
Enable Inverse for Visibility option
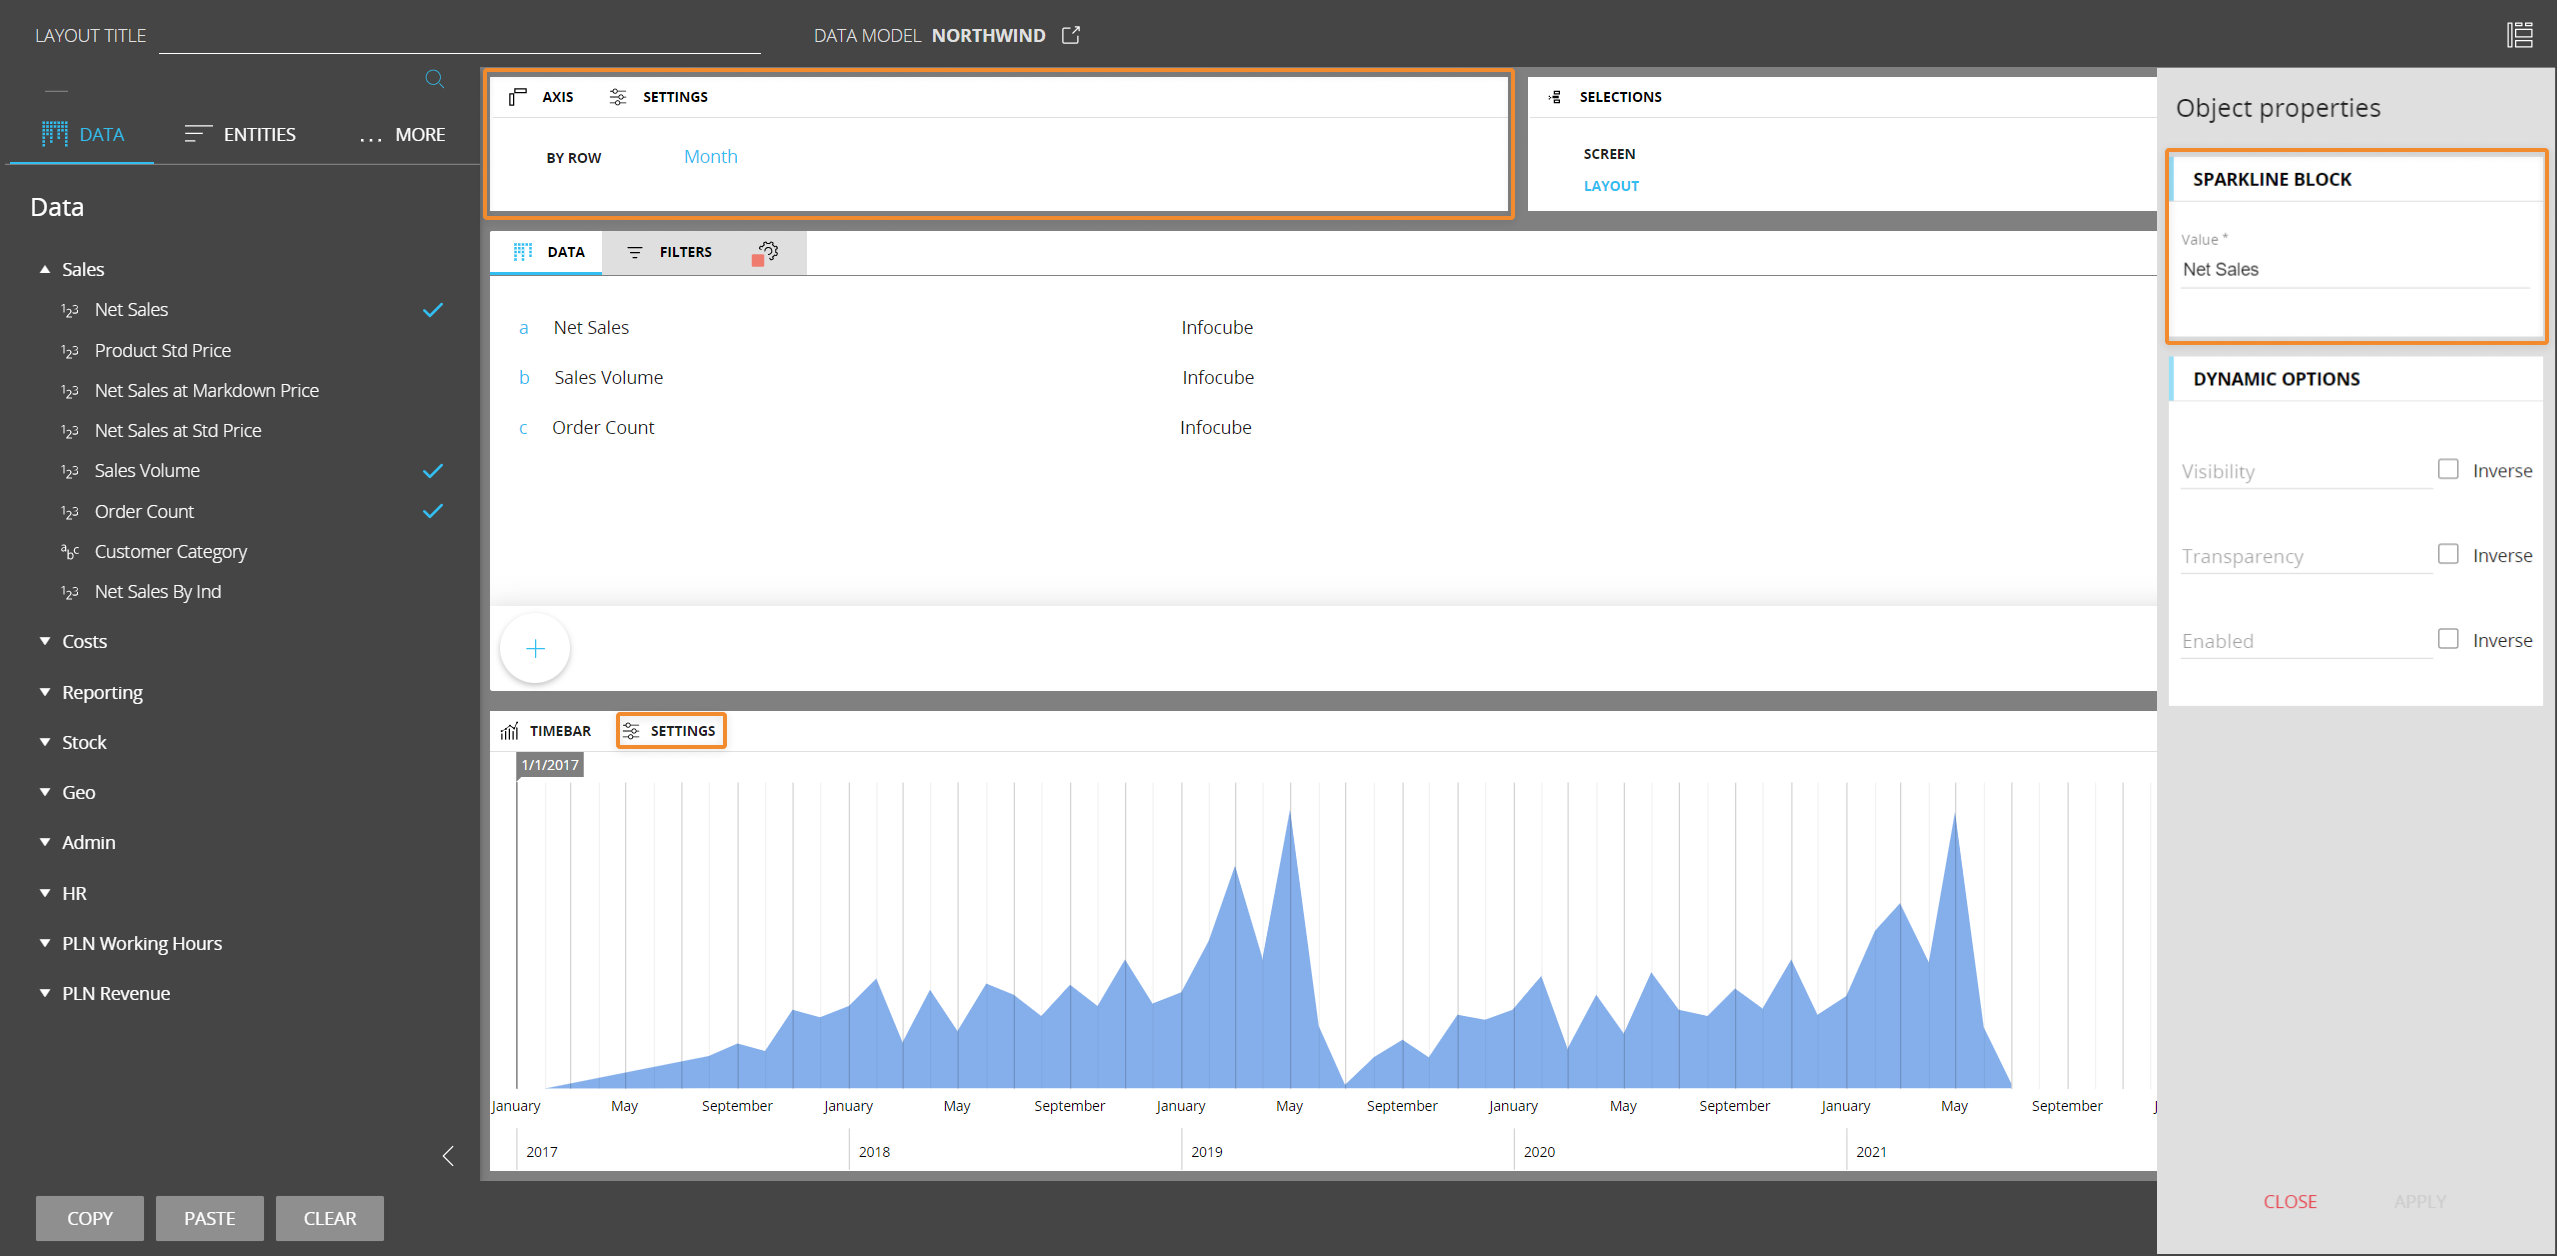click(2448, 468)
